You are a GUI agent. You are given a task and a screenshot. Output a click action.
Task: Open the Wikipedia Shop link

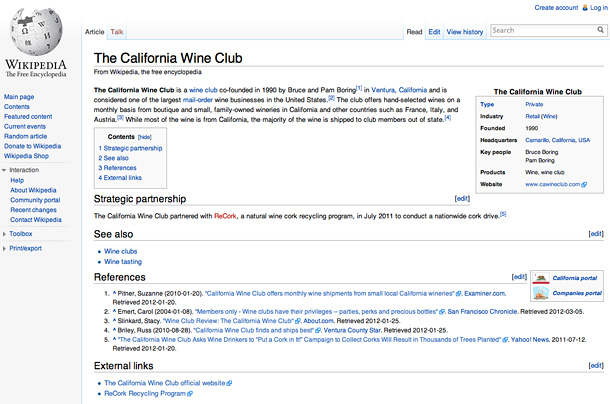26,156
